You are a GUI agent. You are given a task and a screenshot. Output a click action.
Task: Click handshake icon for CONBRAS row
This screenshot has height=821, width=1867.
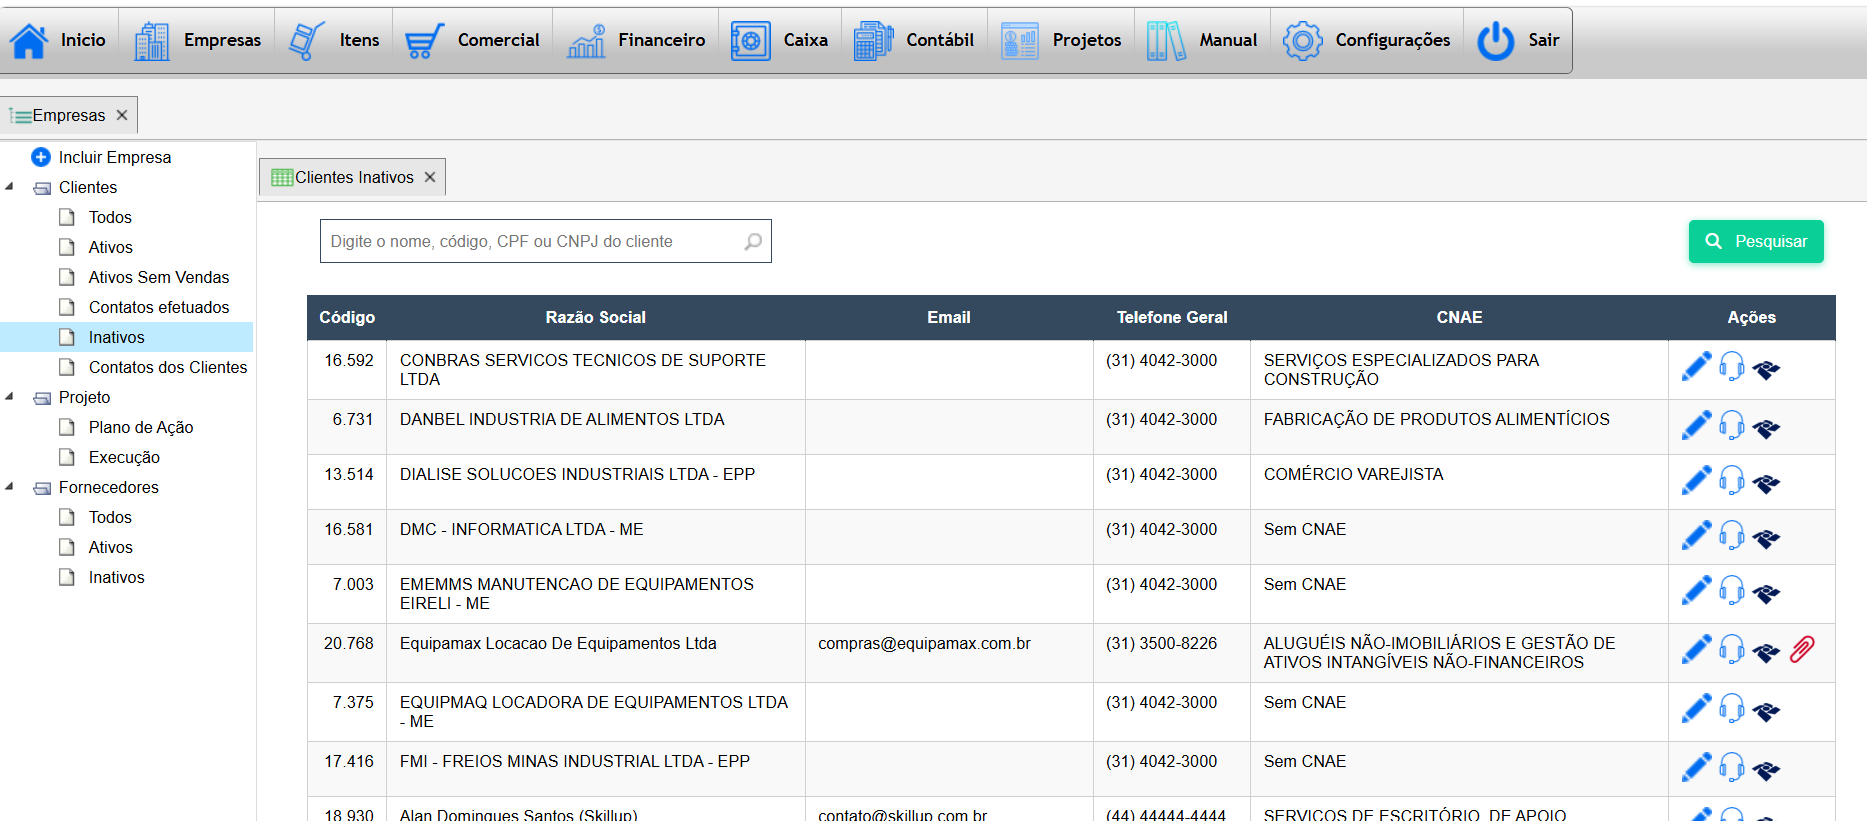click(x=1766, y=370)
